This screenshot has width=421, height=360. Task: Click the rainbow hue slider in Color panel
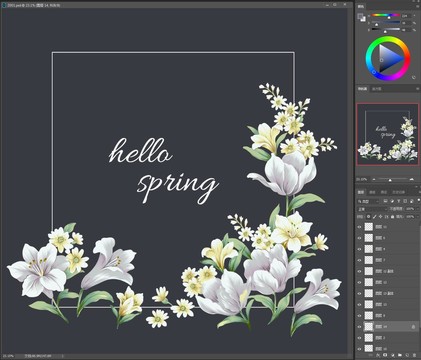pos(385,15)
